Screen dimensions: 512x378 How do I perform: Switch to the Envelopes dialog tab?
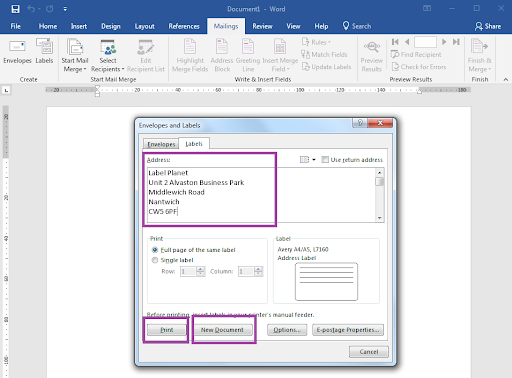pyautogui.click(x=161, y=144)
